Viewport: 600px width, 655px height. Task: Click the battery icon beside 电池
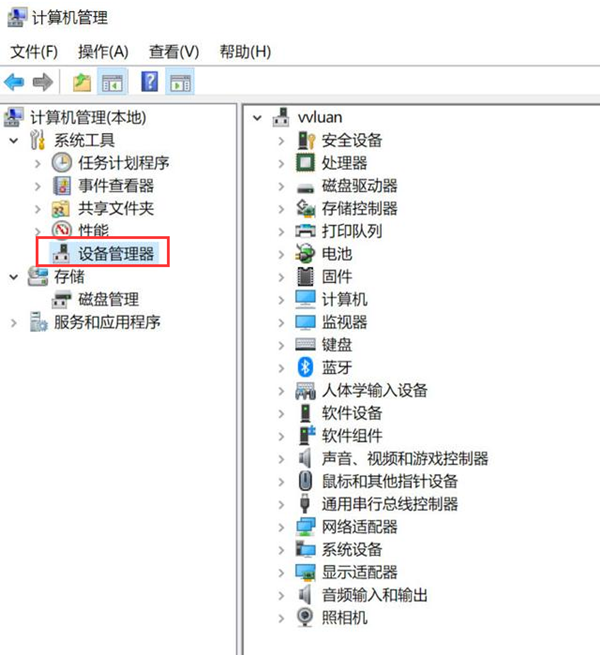(305, 254)
